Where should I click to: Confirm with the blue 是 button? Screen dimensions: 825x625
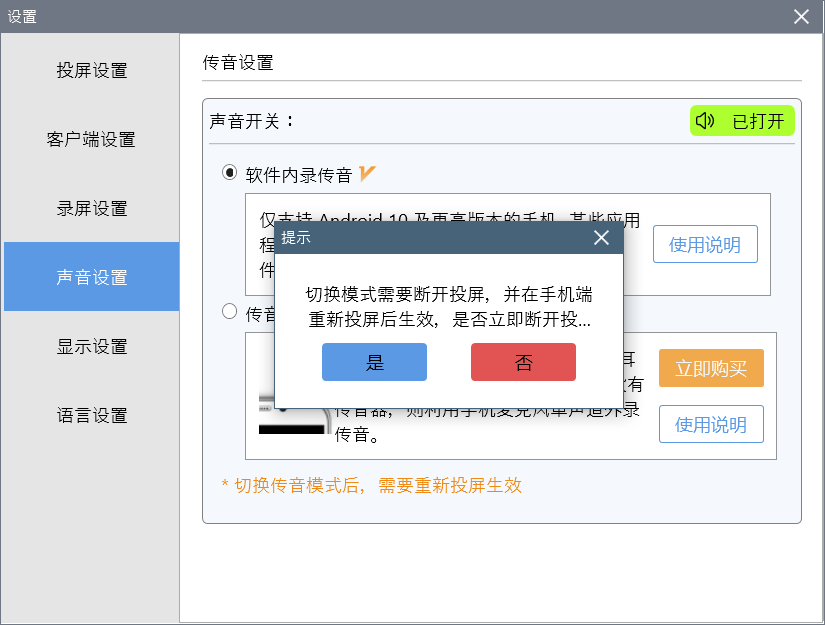374,362
